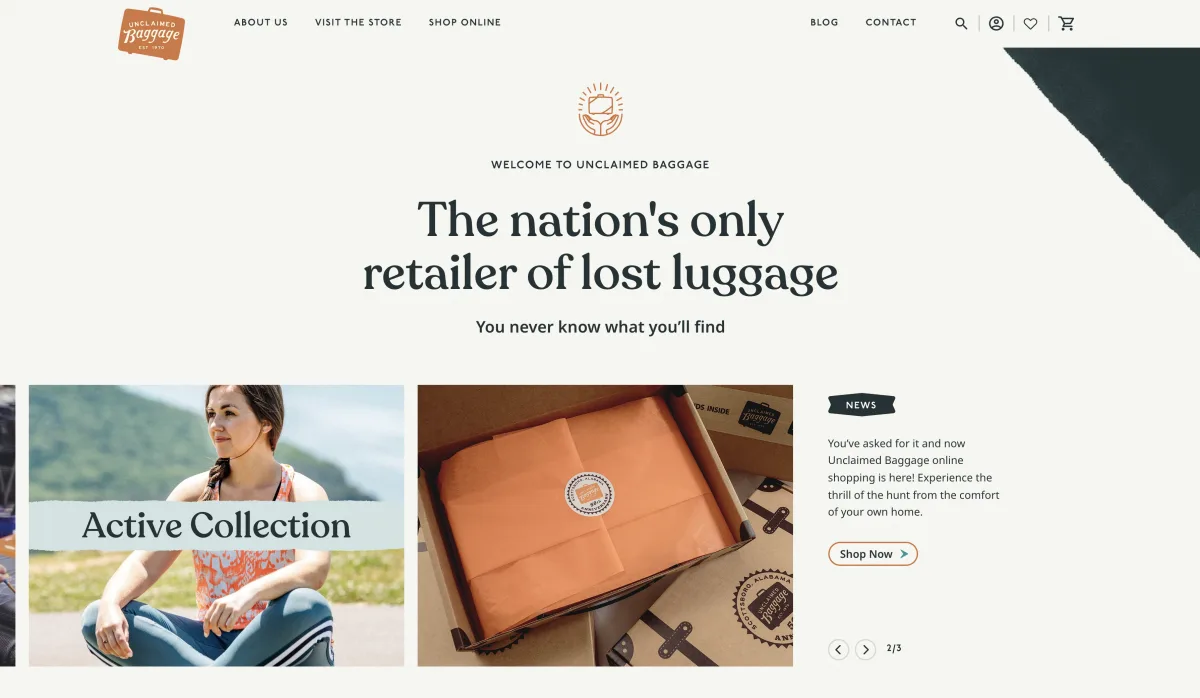Viewport: 1200px width, 698px height.
Task: Advance to next news slide arrow
Action: (x=865, y=650)
